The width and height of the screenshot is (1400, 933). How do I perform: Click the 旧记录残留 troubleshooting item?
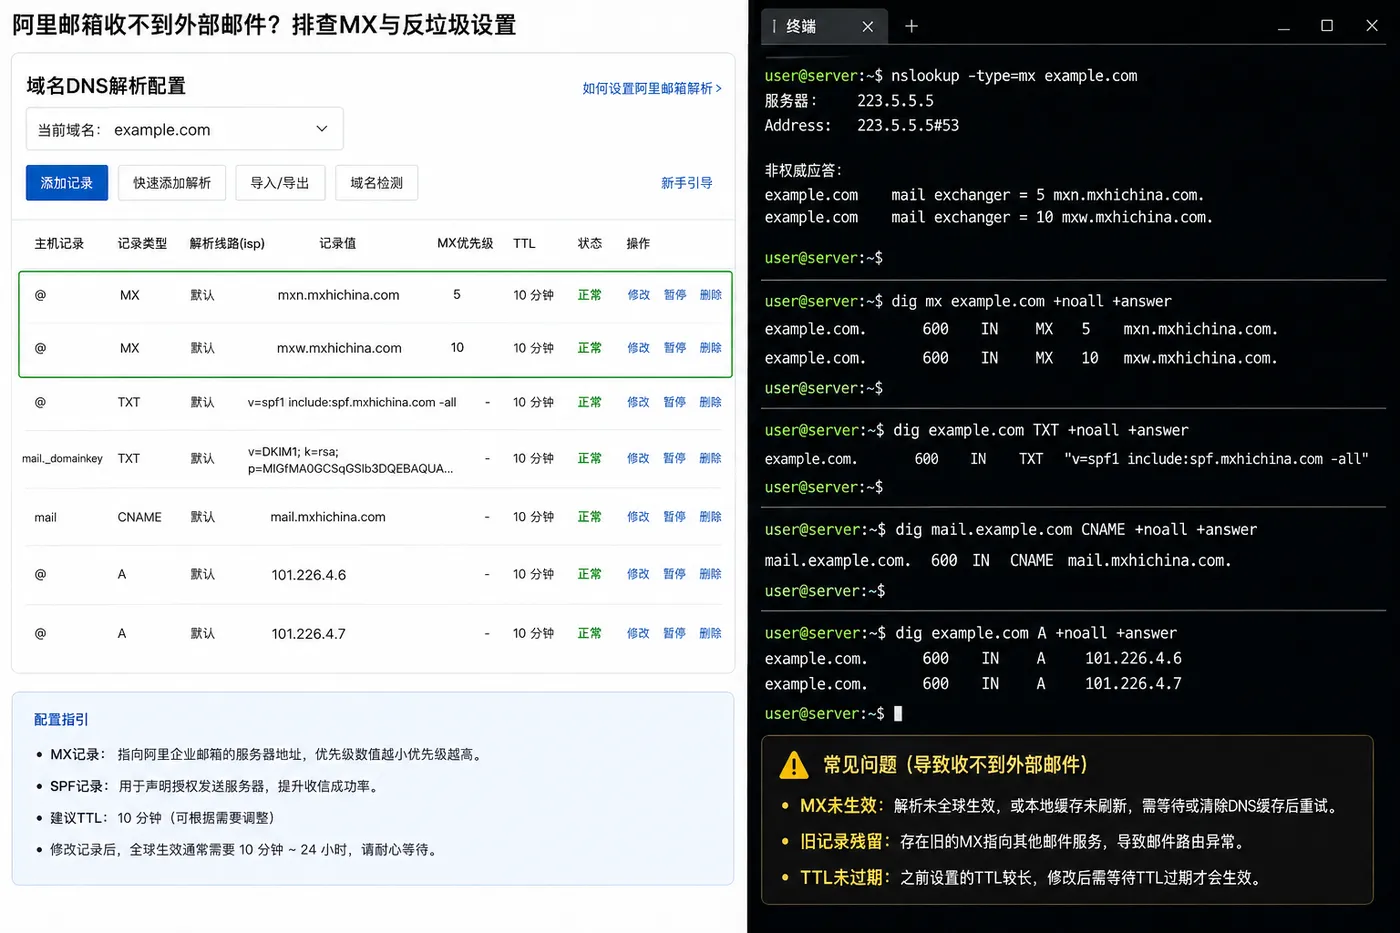pos(1013,842)
